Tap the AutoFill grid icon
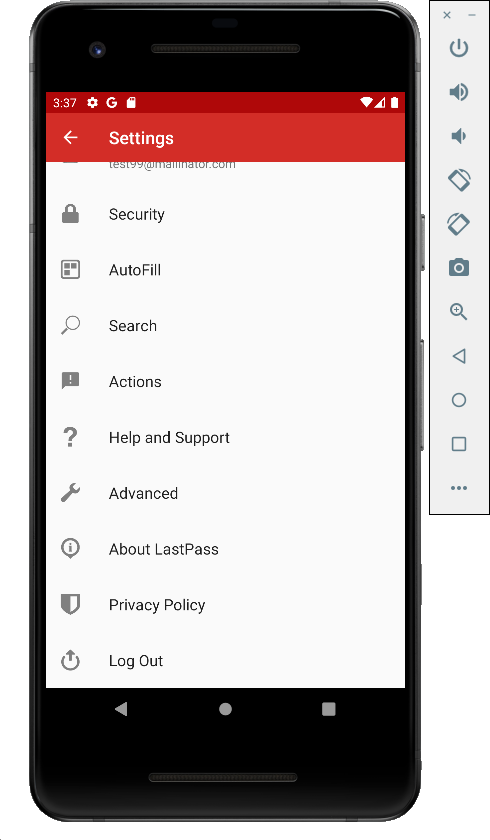 (70, 269)
